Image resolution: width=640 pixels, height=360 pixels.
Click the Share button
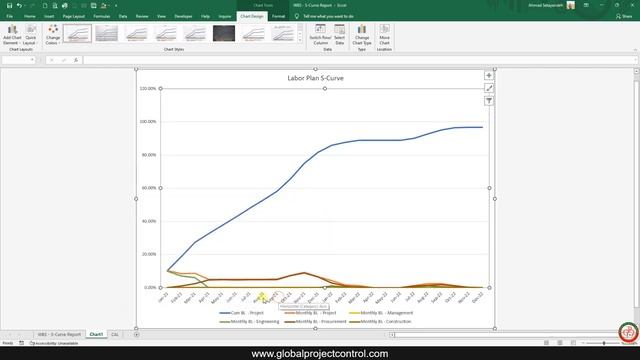(x=624, y=16)
